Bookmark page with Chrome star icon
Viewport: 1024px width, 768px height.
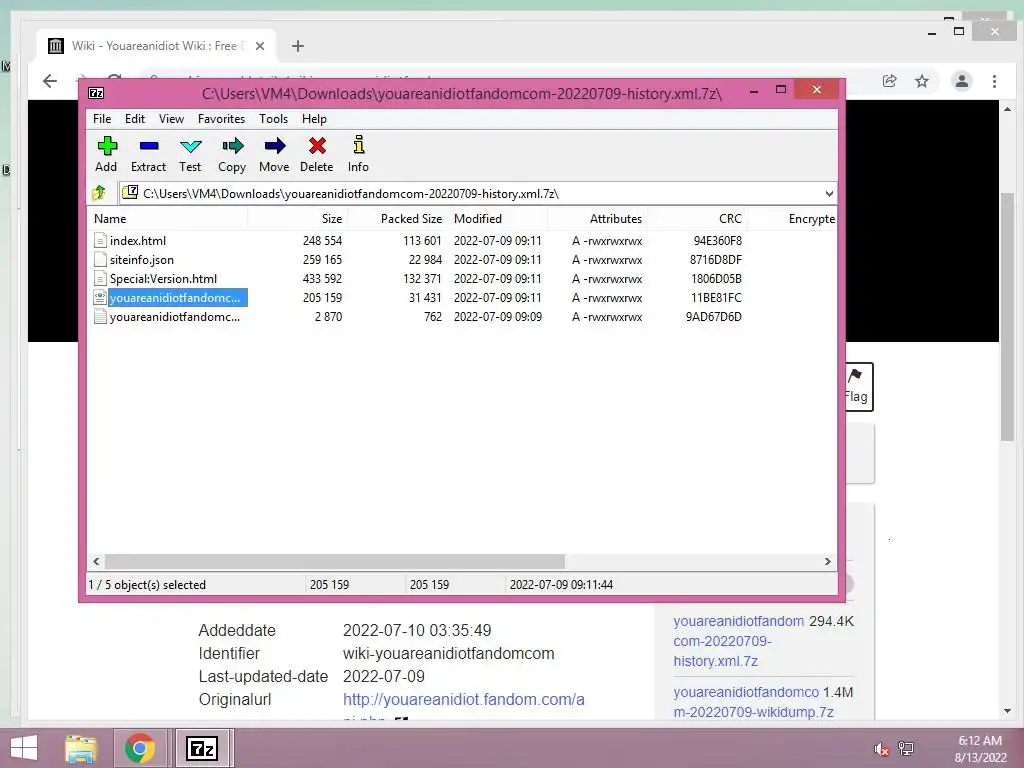pos(921,81)
